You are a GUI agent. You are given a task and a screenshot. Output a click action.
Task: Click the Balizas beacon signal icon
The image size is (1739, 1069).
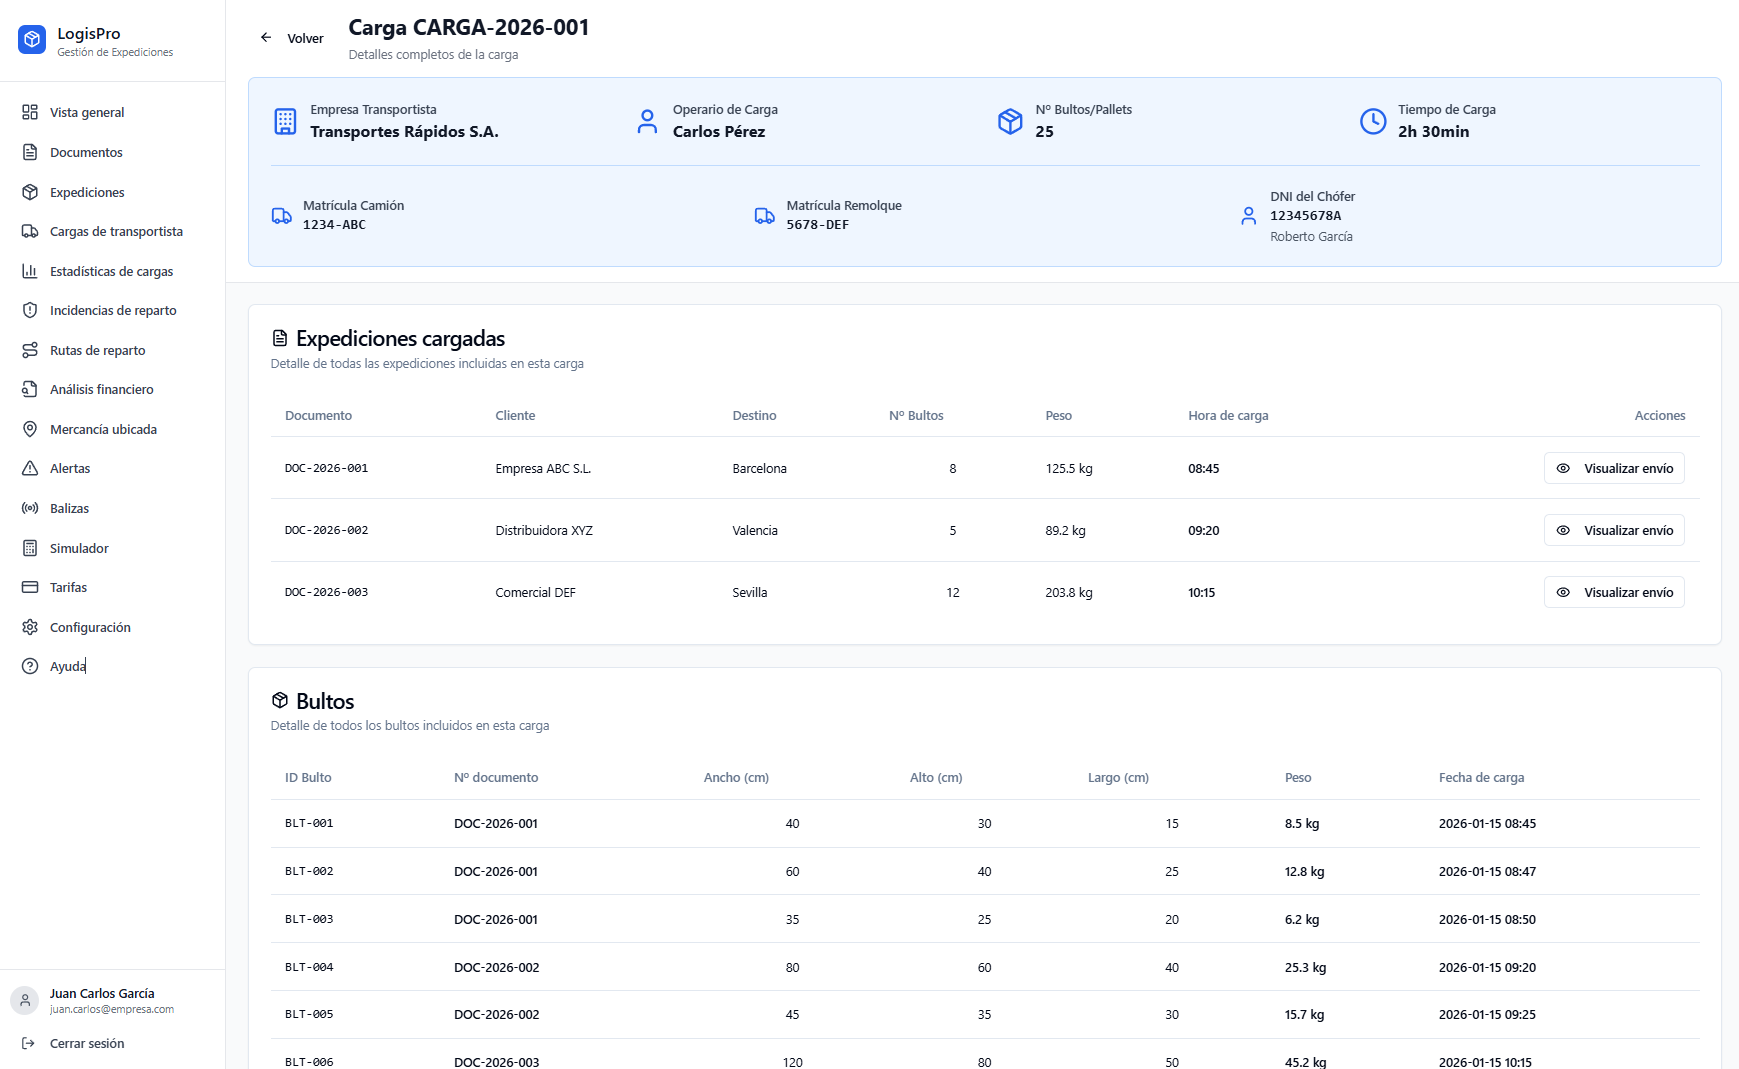(x=30, y=509)
